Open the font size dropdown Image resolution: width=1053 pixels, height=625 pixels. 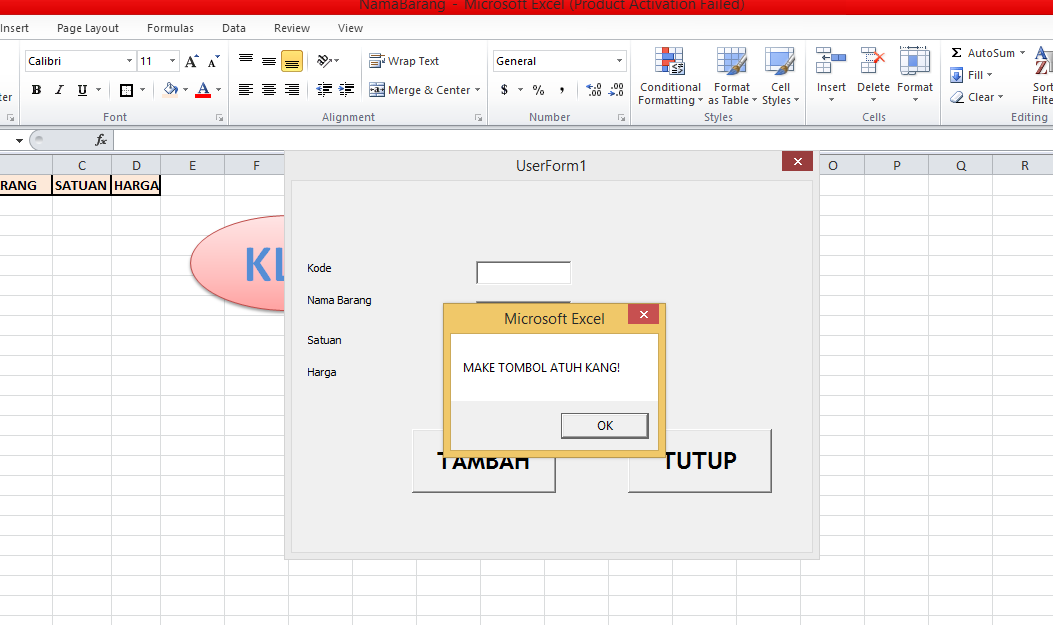170,60
